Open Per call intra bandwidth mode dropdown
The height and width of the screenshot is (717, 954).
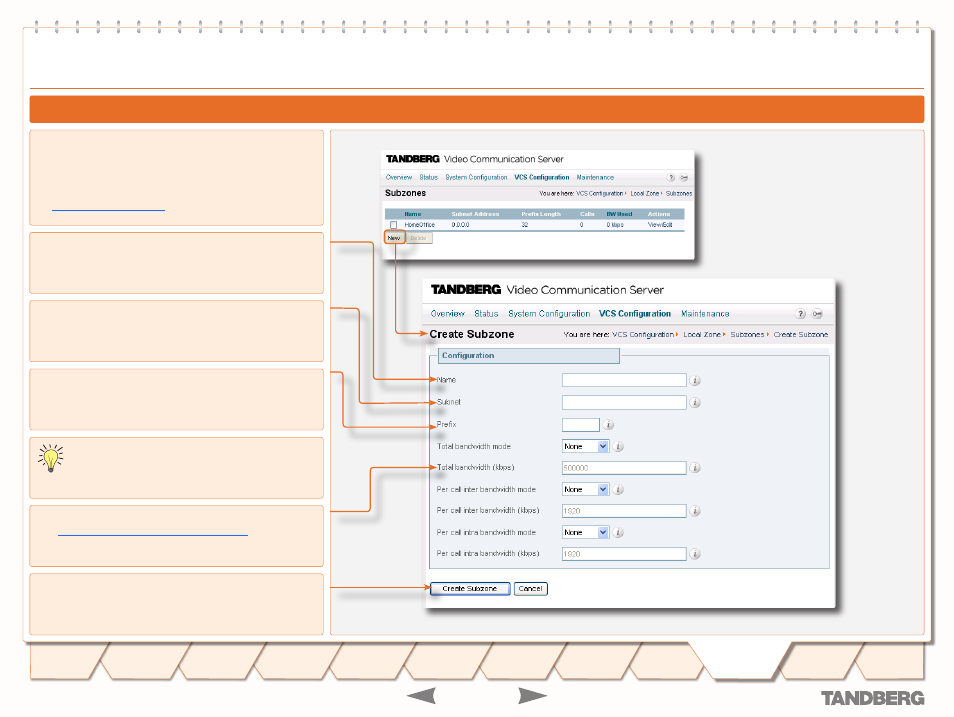tap(585, 533)
